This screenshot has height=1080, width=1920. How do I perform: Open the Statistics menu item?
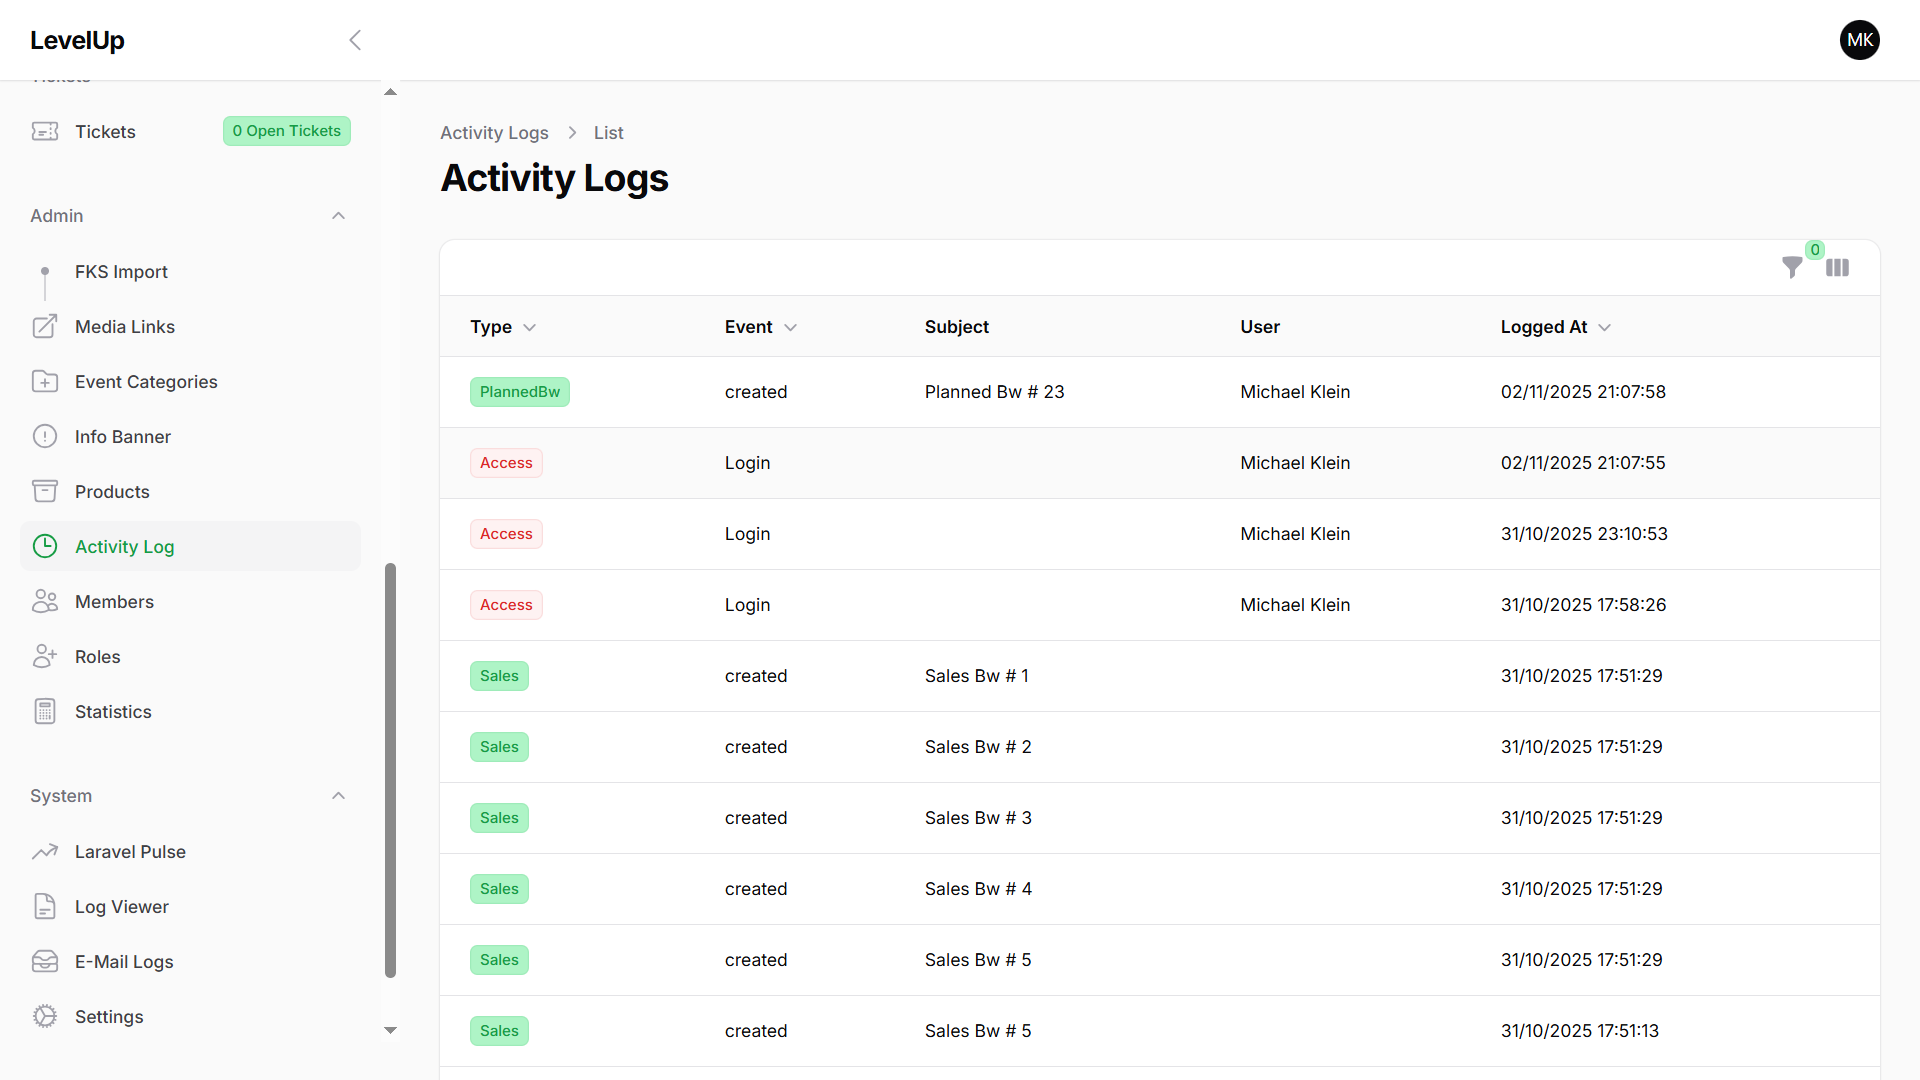[113, 712]
